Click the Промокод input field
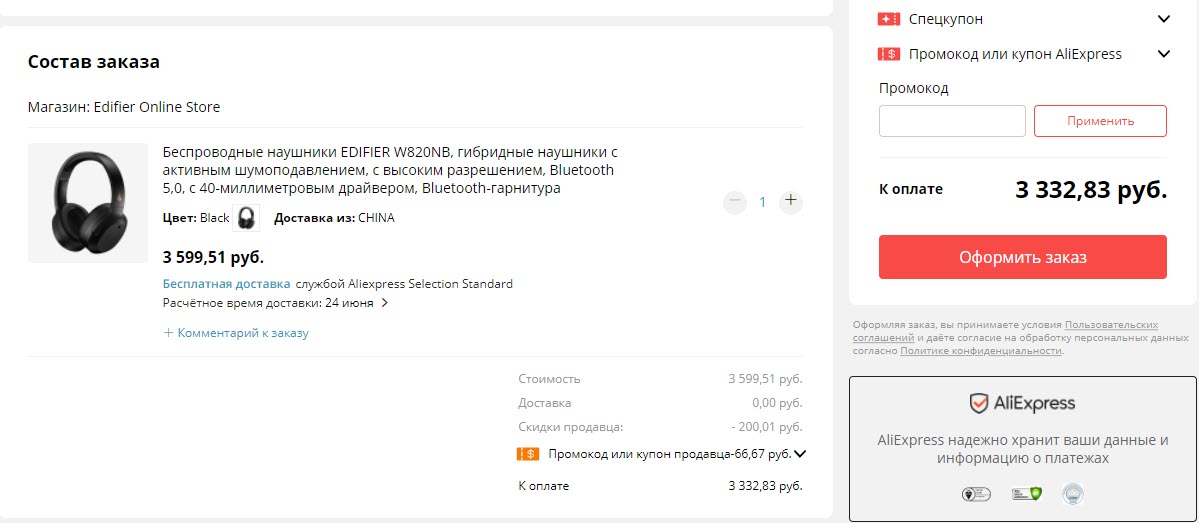Viewport: 1199px width, 523px height. click(x=952, y=121)
